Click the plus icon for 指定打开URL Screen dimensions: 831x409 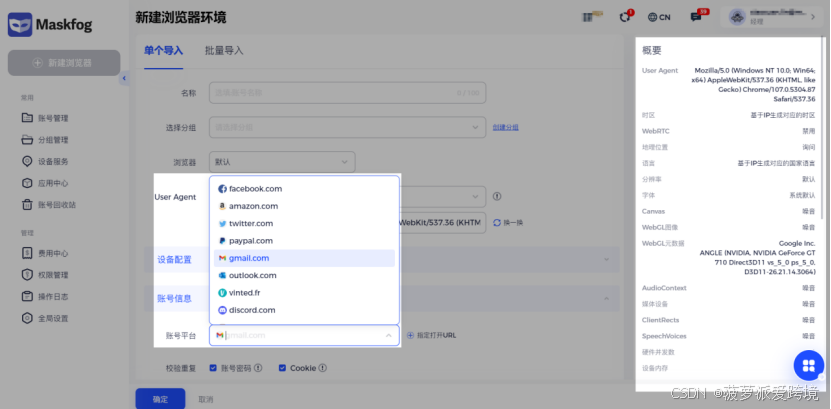pos(410,335)
